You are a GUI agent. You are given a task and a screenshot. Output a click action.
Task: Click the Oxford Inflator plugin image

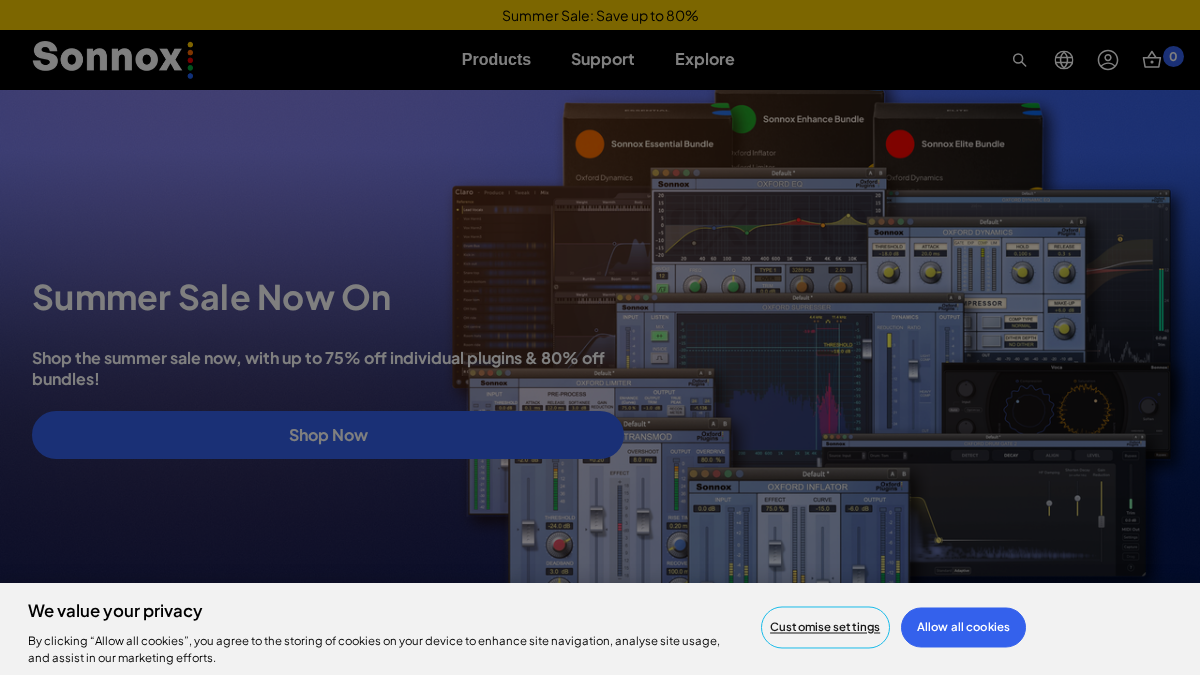coord(799,526)
